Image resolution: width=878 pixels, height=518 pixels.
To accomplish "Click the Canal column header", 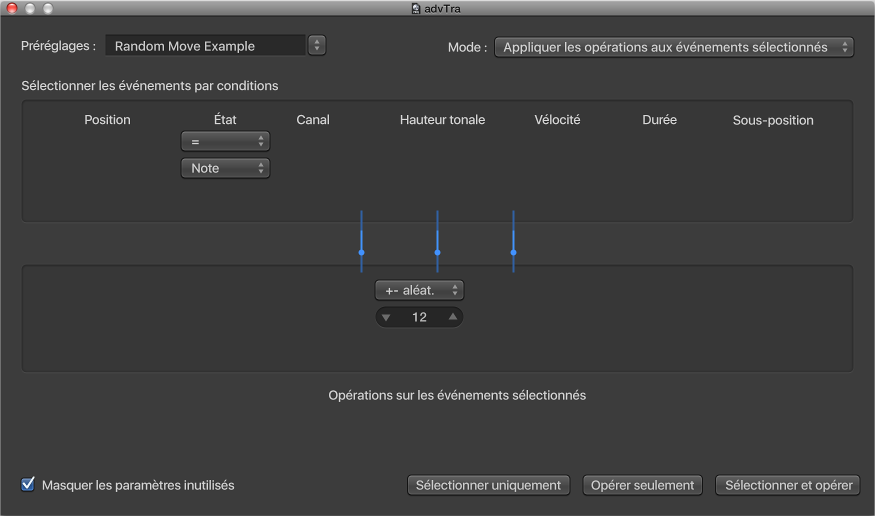I will click(314, 120).
